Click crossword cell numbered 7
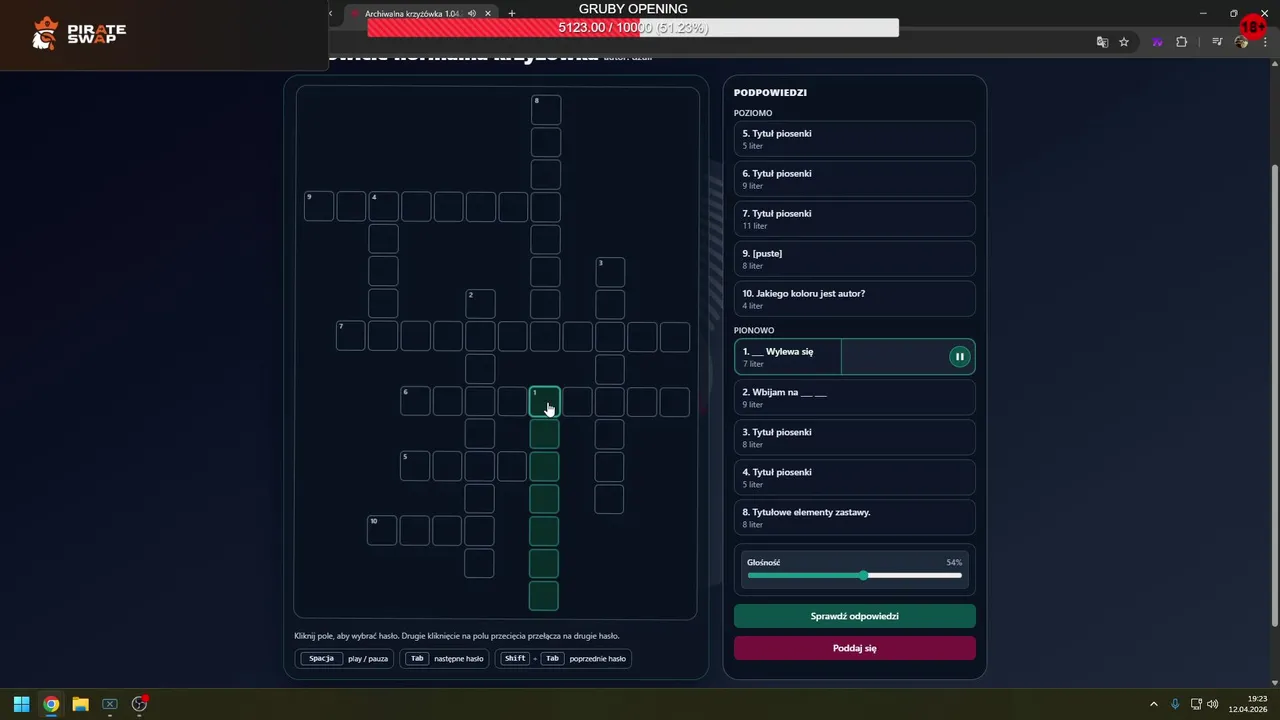Image resolution: width=1280 pixels, height=720 pixels. (x=351, y=336)
